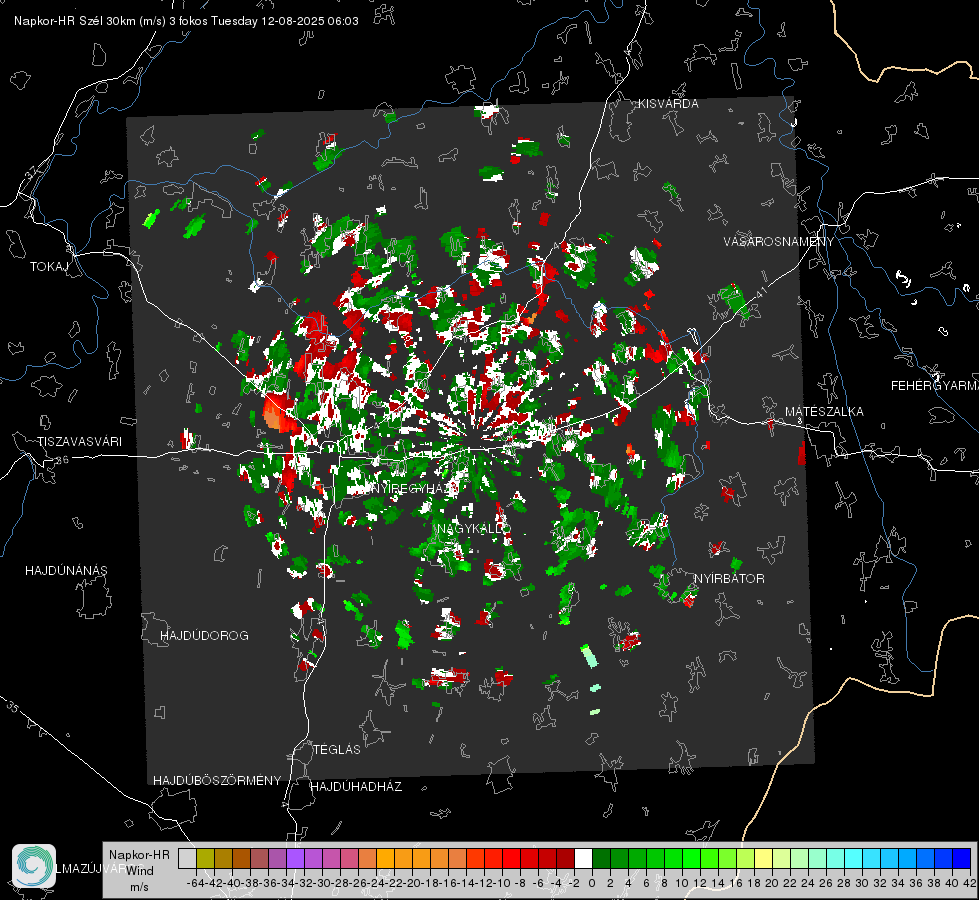Select the white swatch in the wind legend
979x900 pixels.
coord(583,858)
